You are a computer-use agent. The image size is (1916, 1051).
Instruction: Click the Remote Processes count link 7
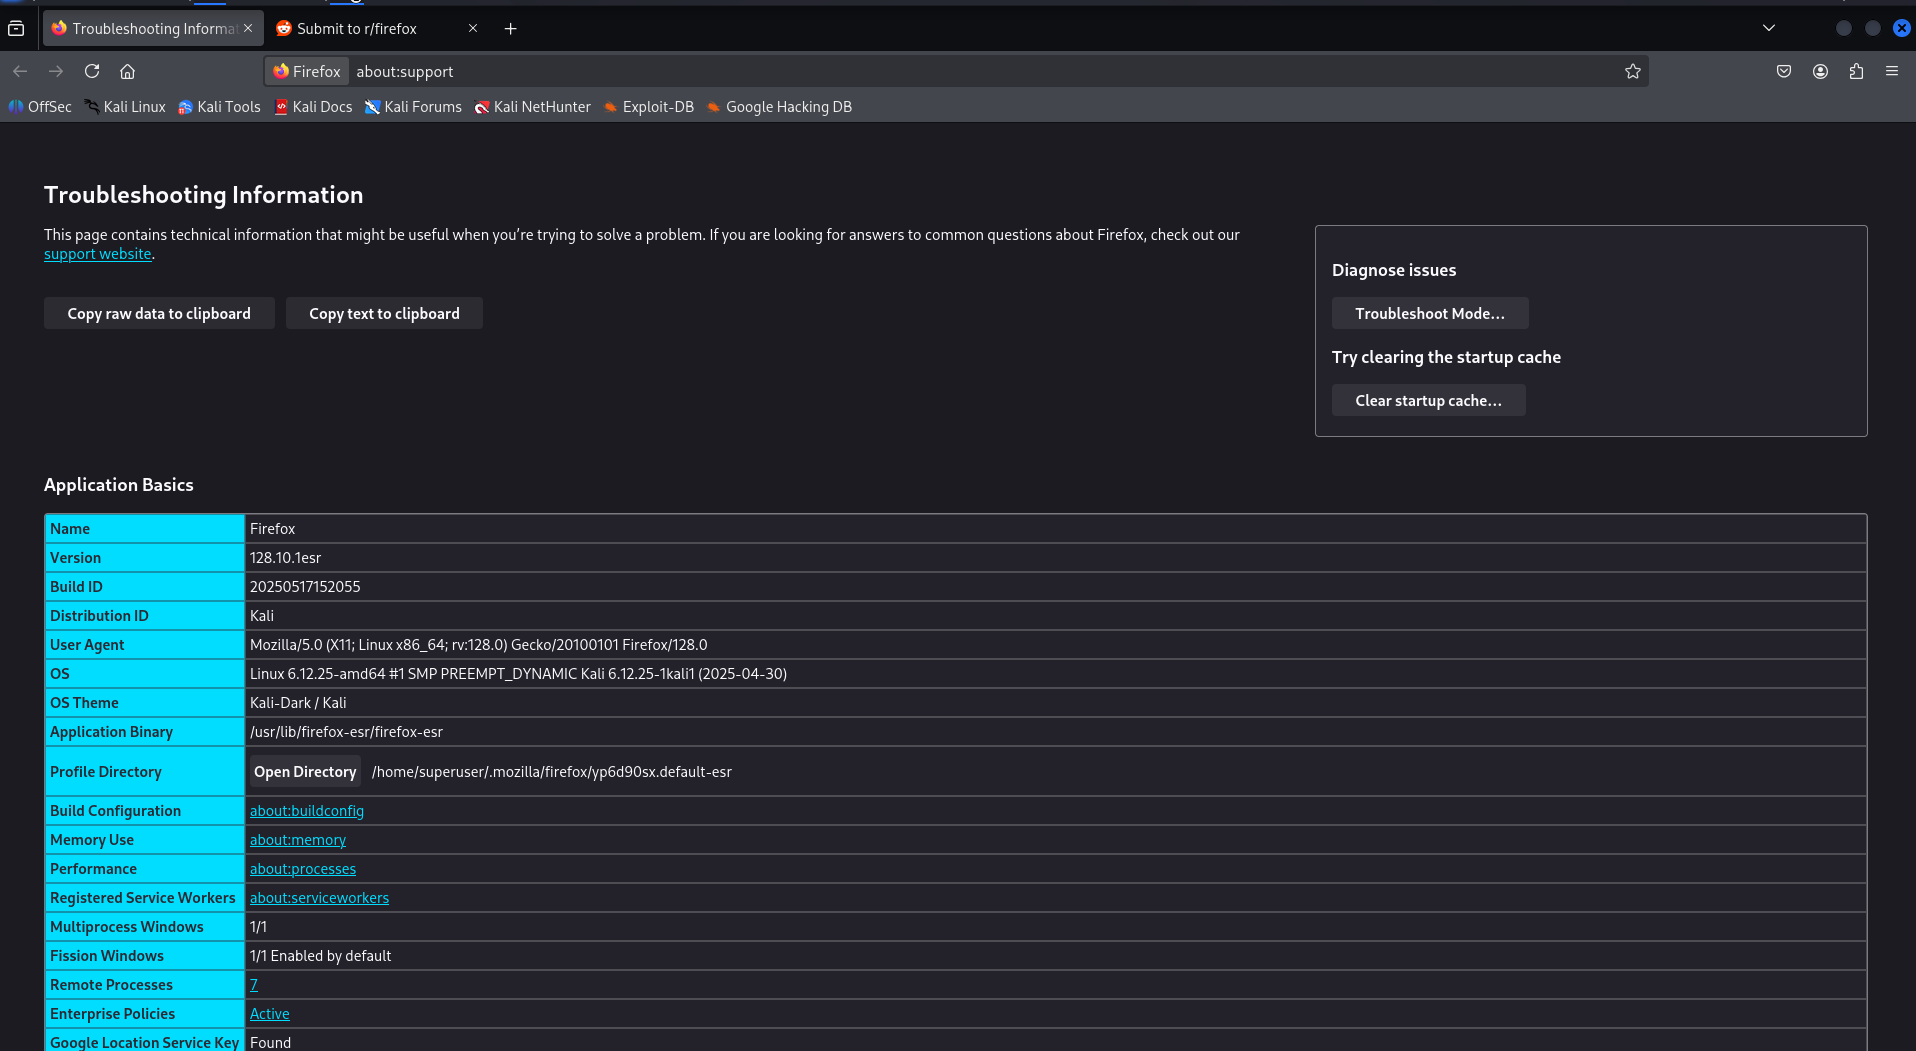[254, 985]
